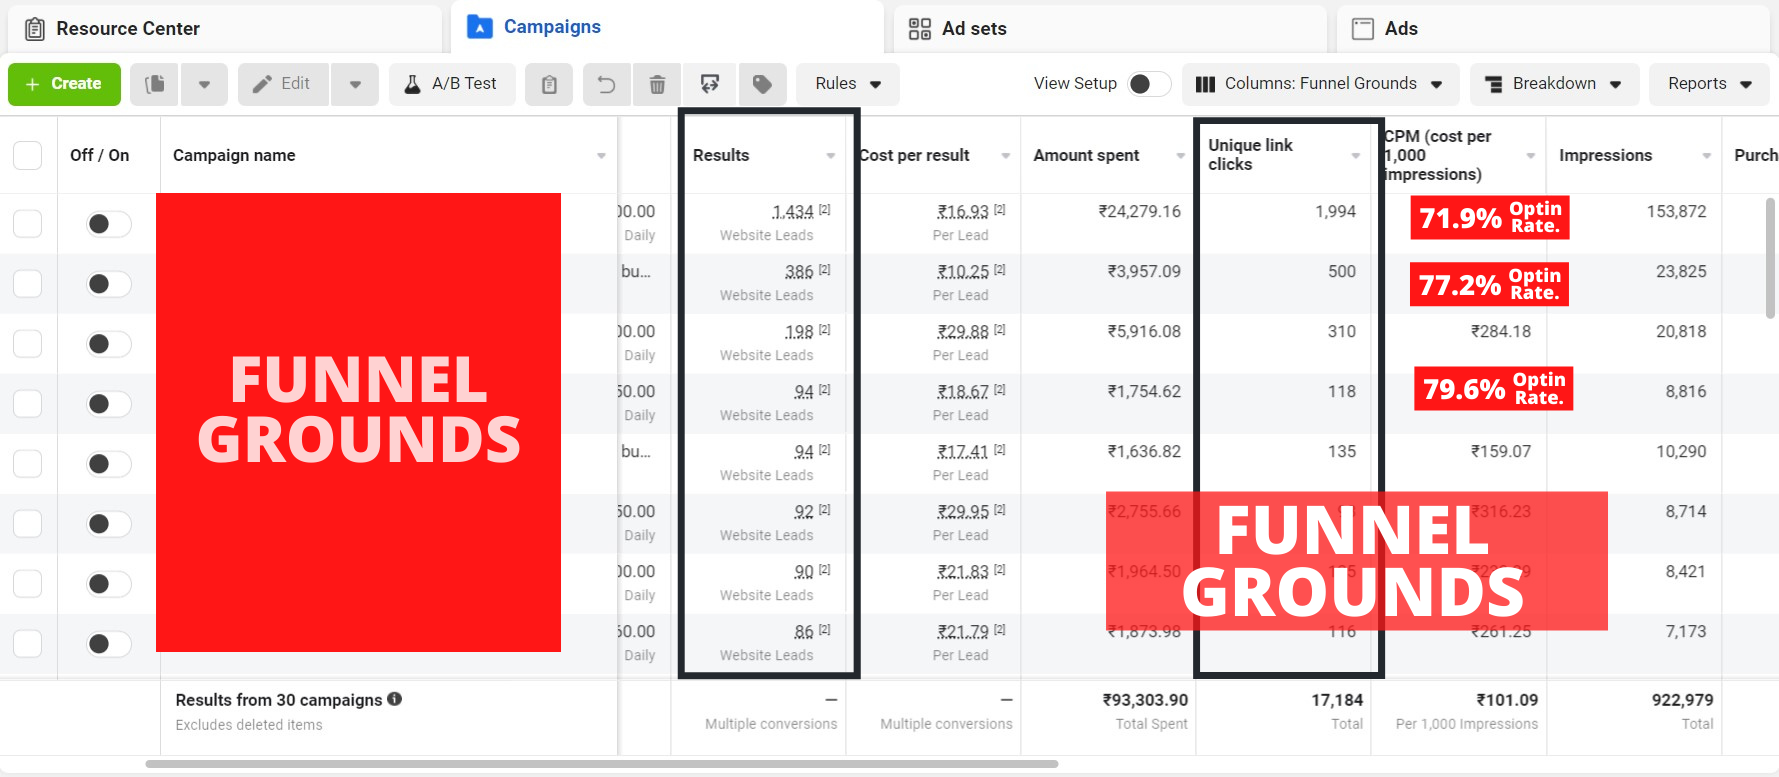Click the pencil Edit icon

point(262,84)
